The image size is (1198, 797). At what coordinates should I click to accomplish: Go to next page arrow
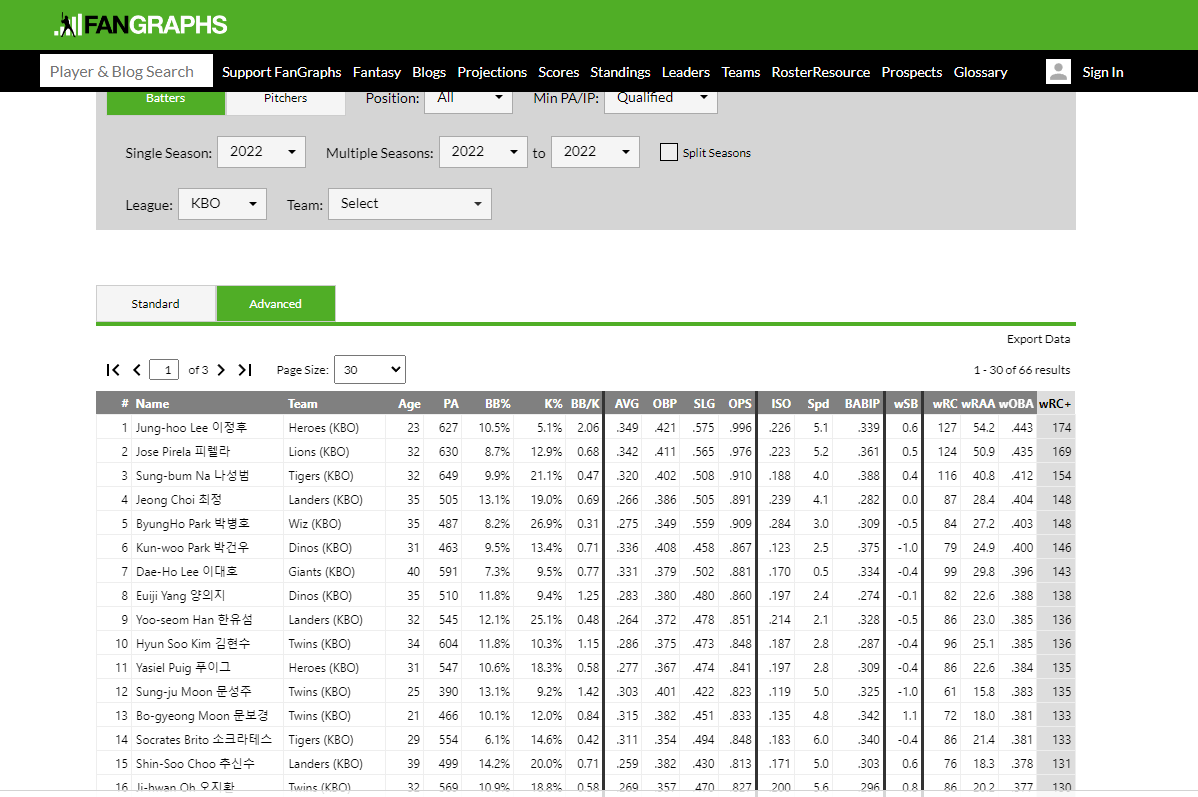tap(222, 370)
